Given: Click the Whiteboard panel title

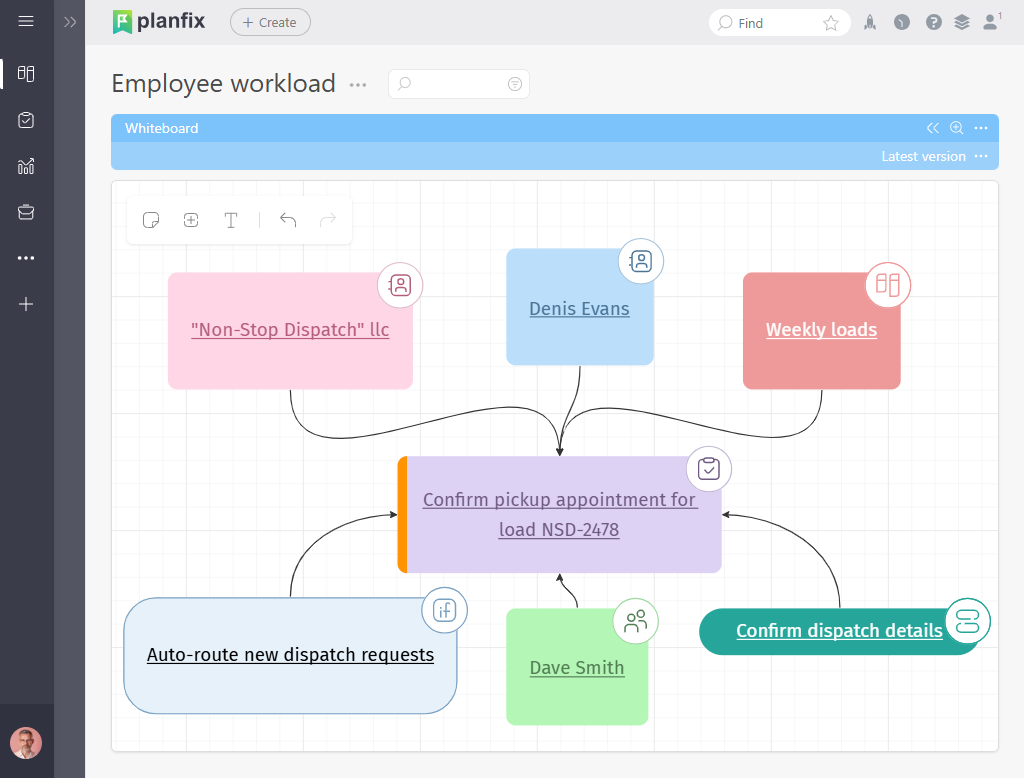Looking at the screenshot, I should pos(161,129).
